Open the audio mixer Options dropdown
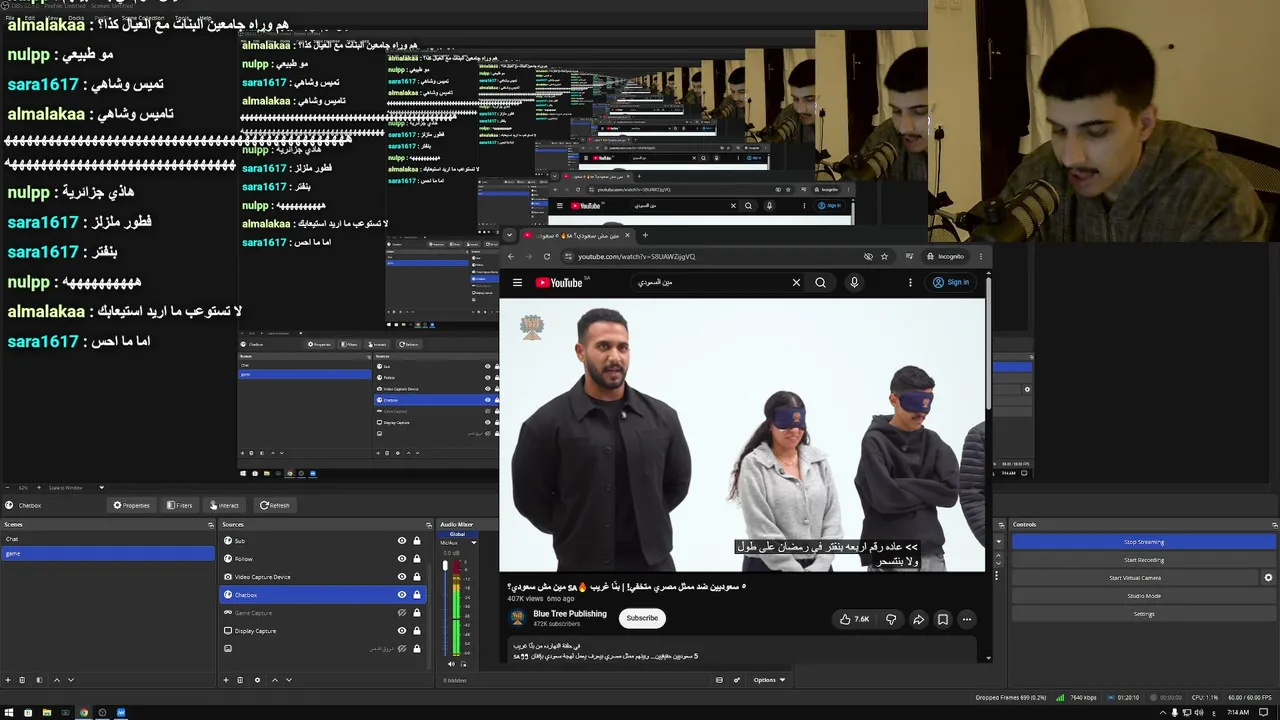 point(769,680)
